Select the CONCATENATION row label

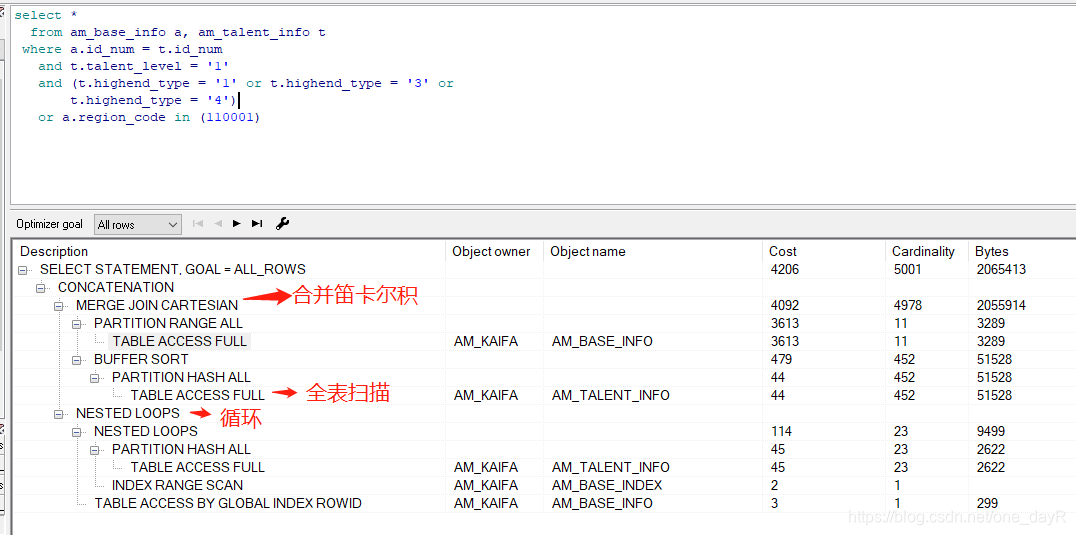116,287
